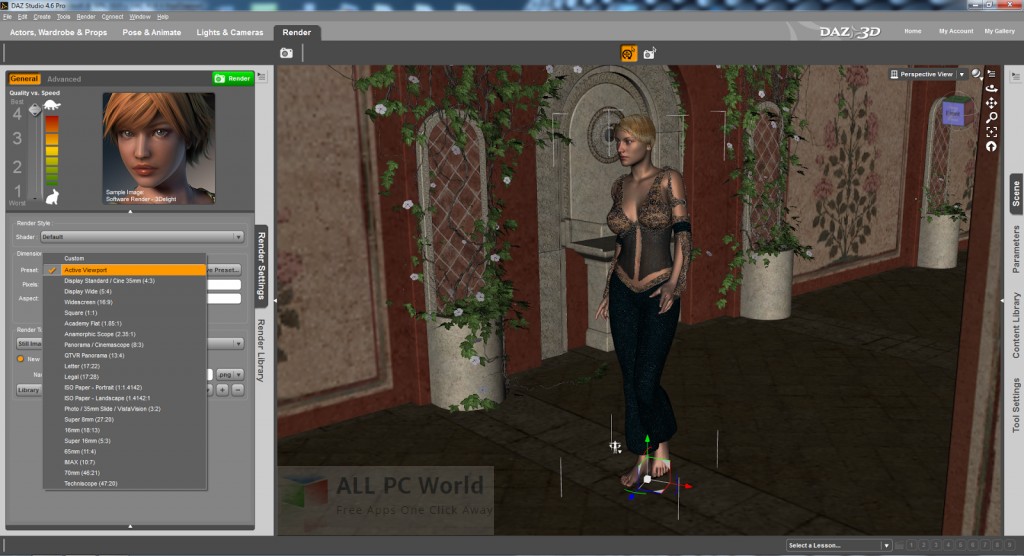Open the My Account link
This screenshot has height=556, width=1024.
tap(956, 31)
